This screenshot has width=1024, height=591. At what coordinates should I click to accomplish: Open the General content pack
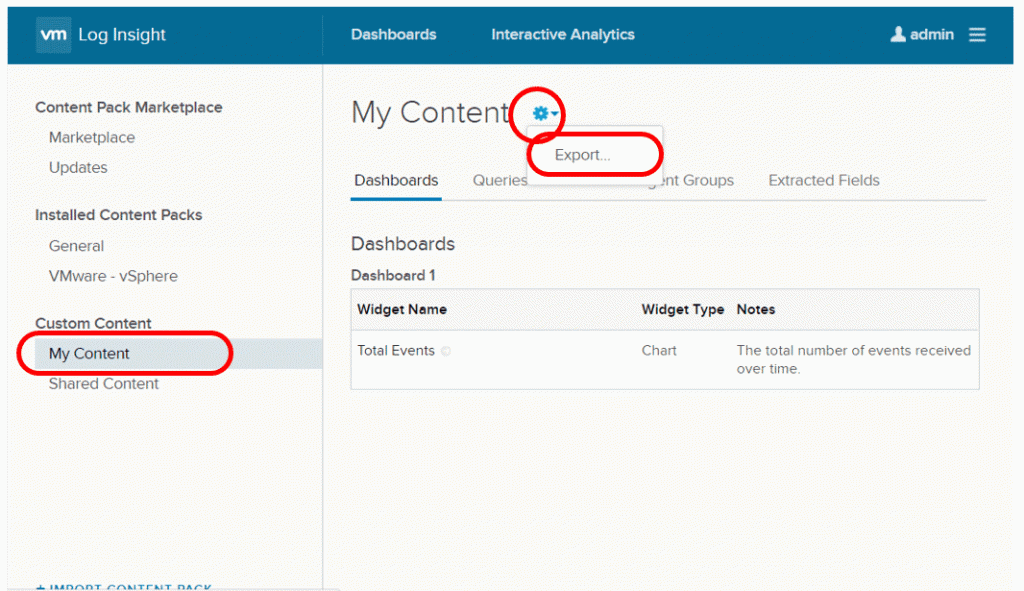(76, 246)
